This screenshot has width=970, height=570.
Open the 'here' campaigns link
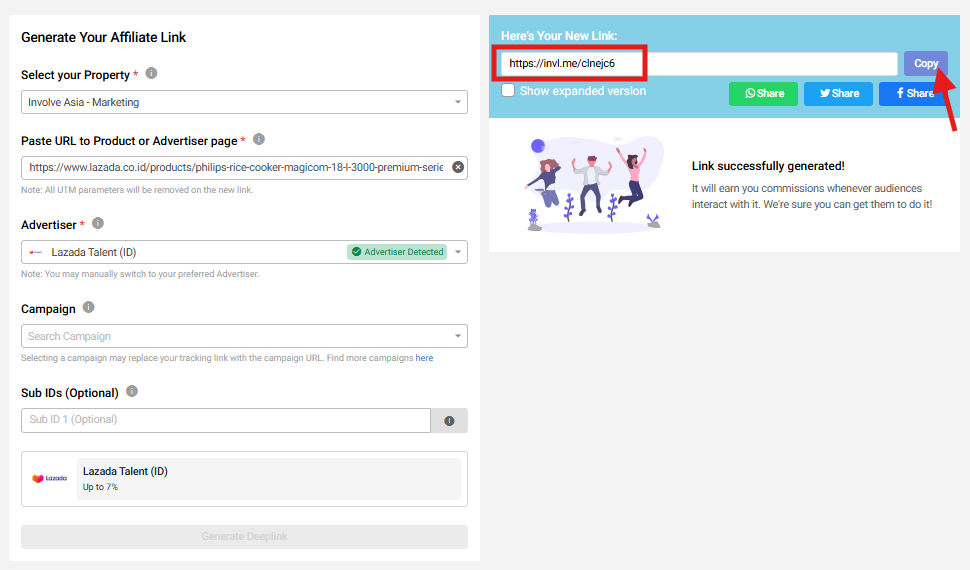point(424,358)
